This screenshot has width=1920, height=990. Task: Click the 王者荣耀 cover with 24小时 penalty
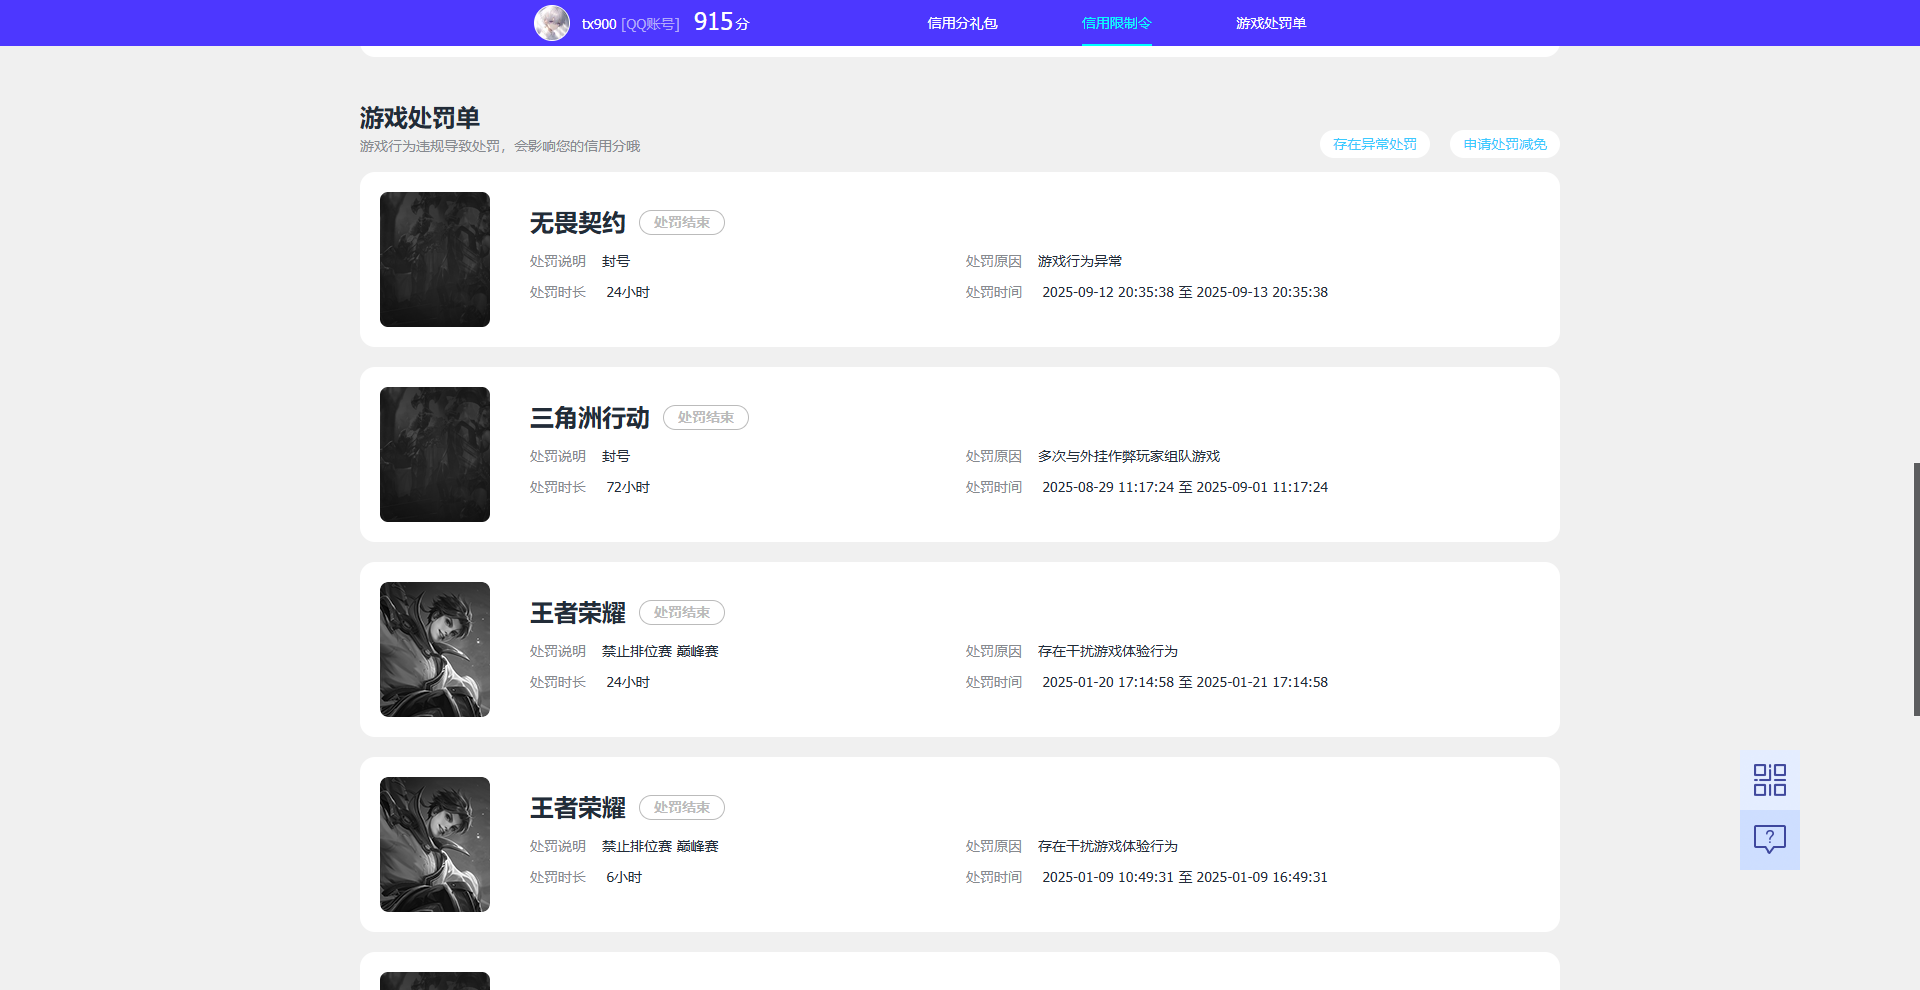point(435,649)
